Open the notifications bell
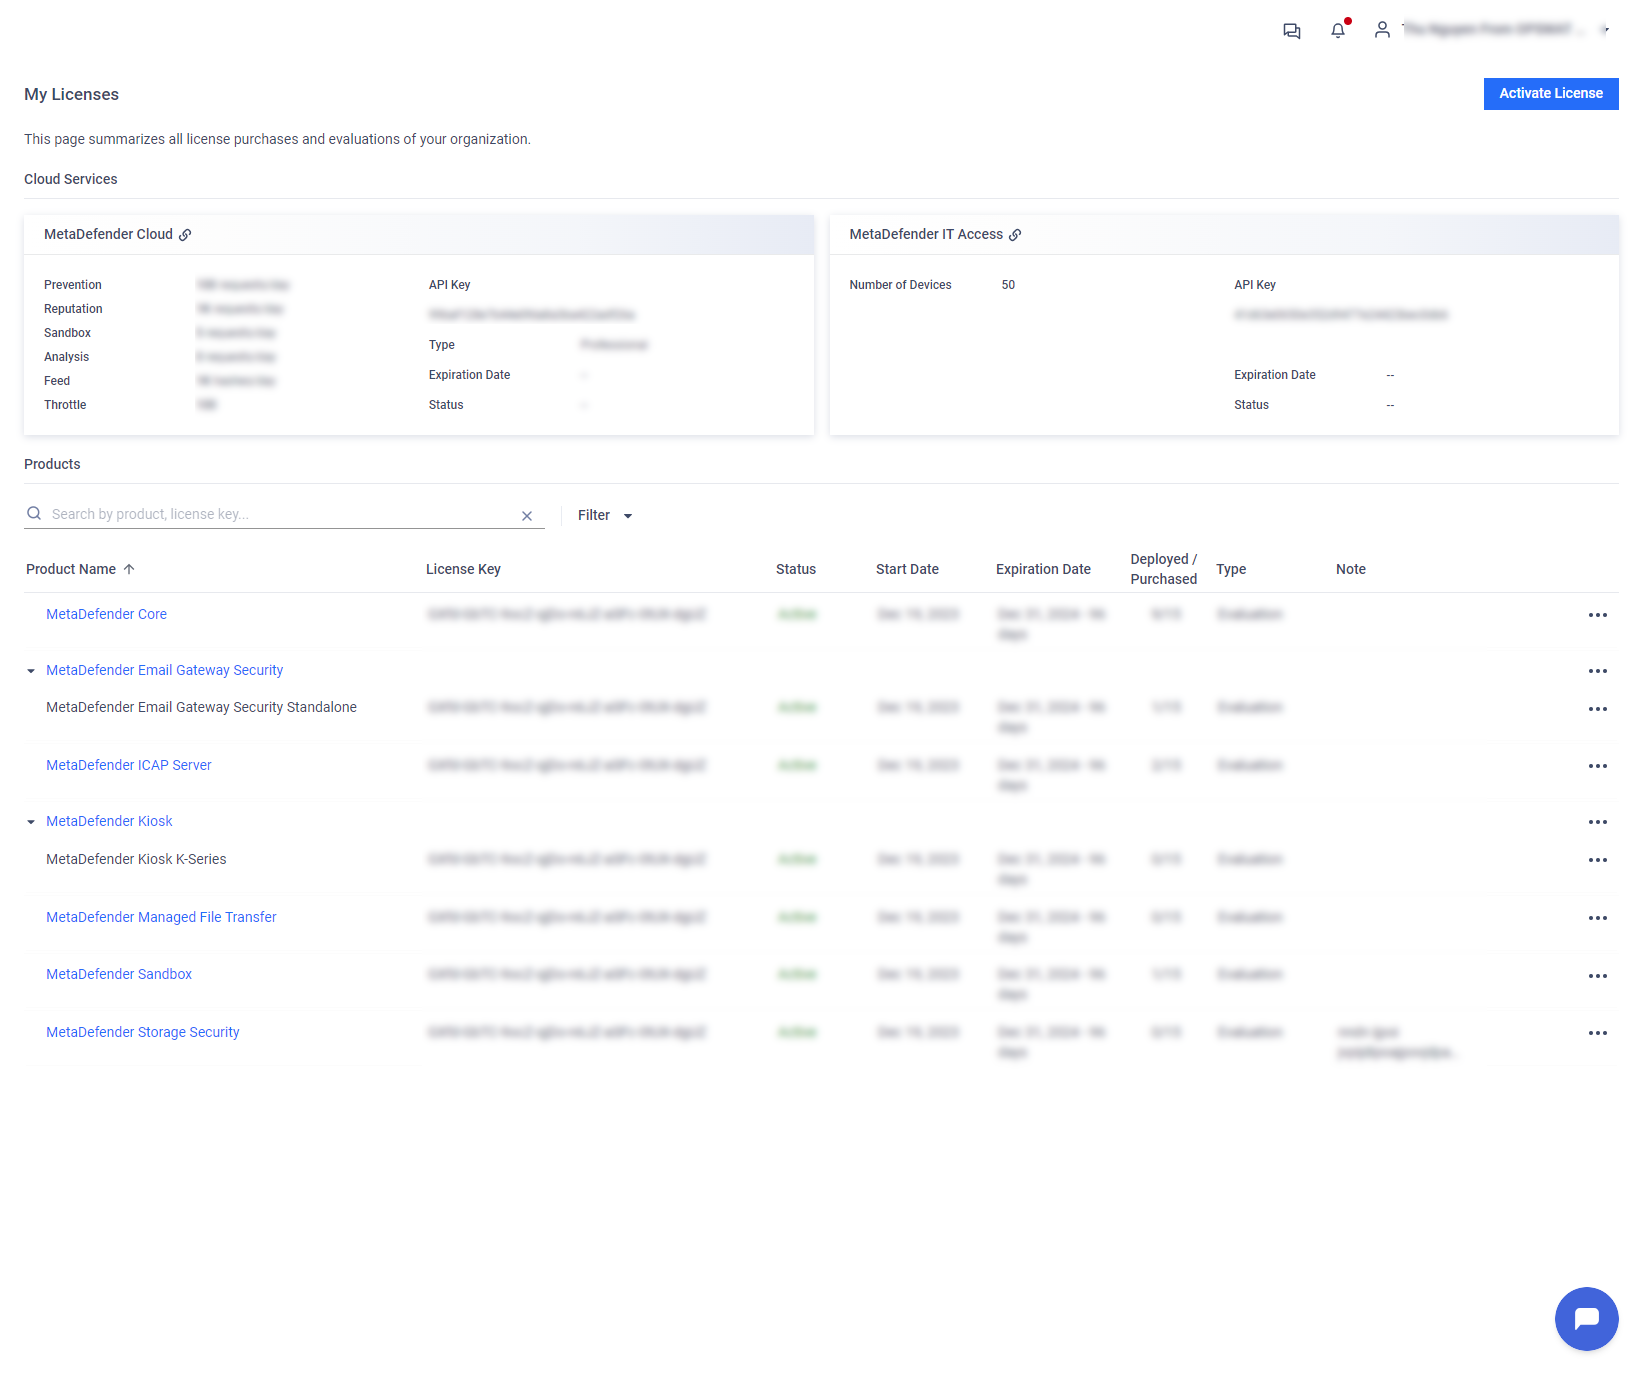Viewport: 1642px width, 1374px height. [1338, 30]
